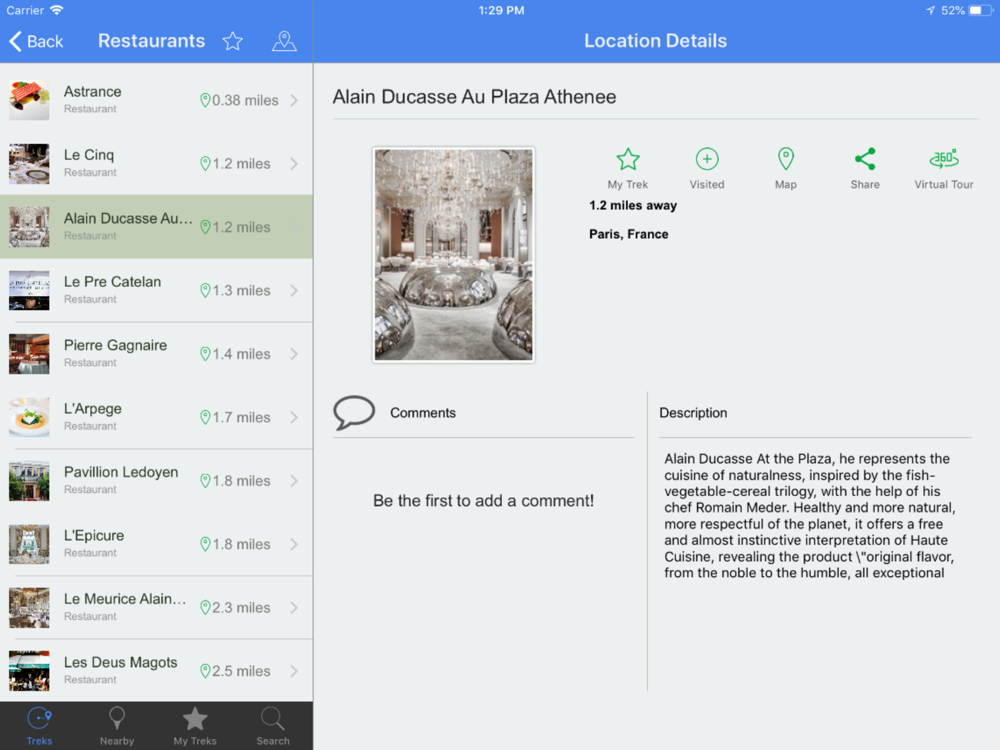
Task: Switch to the Search tab
Action: [x=273, y=726]
